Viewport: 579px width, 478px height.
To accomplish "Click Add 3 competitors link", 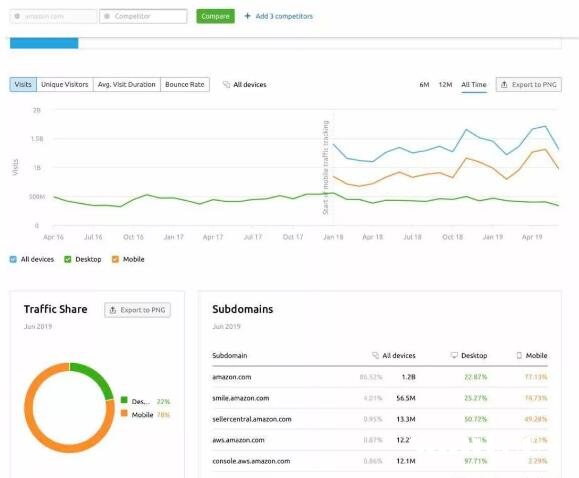I will click(x=284, y=16).
